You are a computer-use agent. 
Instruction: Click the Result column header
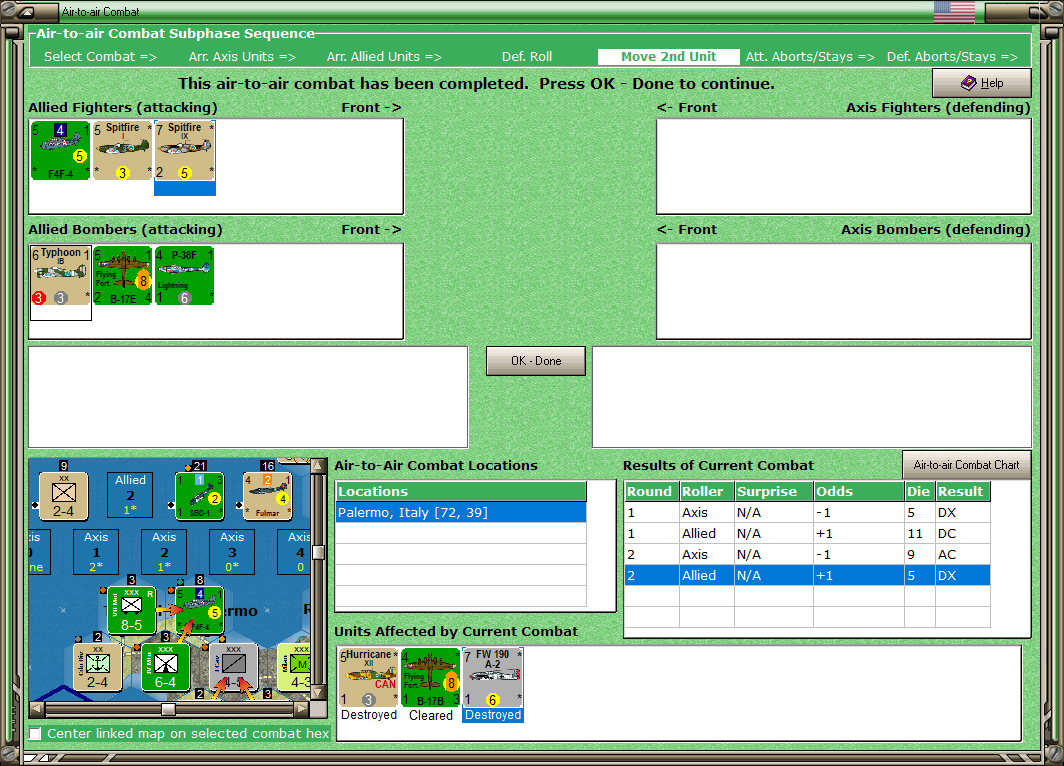(962, 491)
